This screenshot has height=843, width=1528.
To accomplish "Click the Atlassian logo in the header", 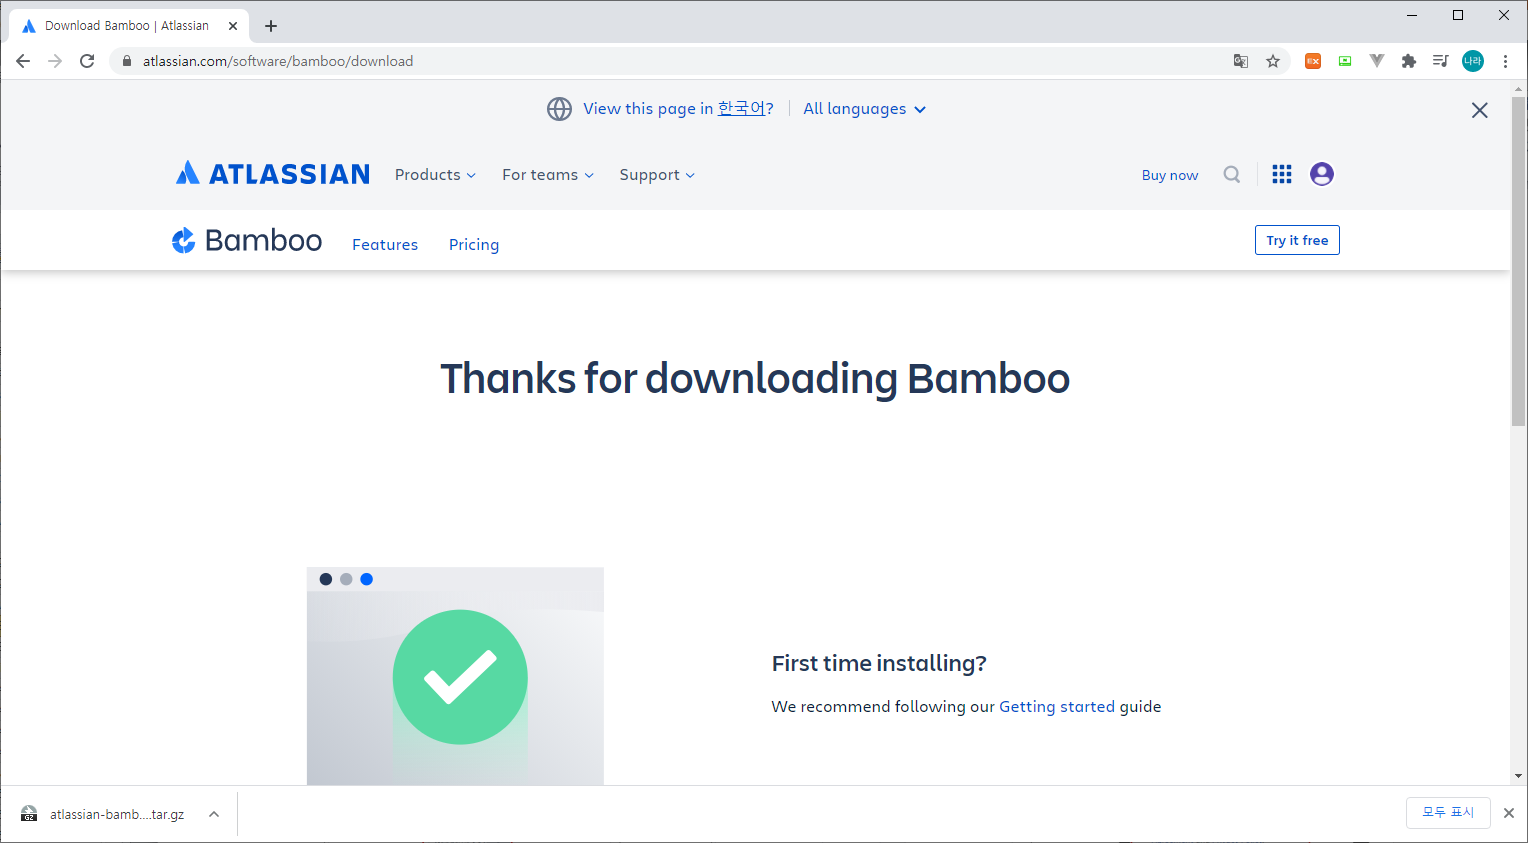I will [272, 173].
